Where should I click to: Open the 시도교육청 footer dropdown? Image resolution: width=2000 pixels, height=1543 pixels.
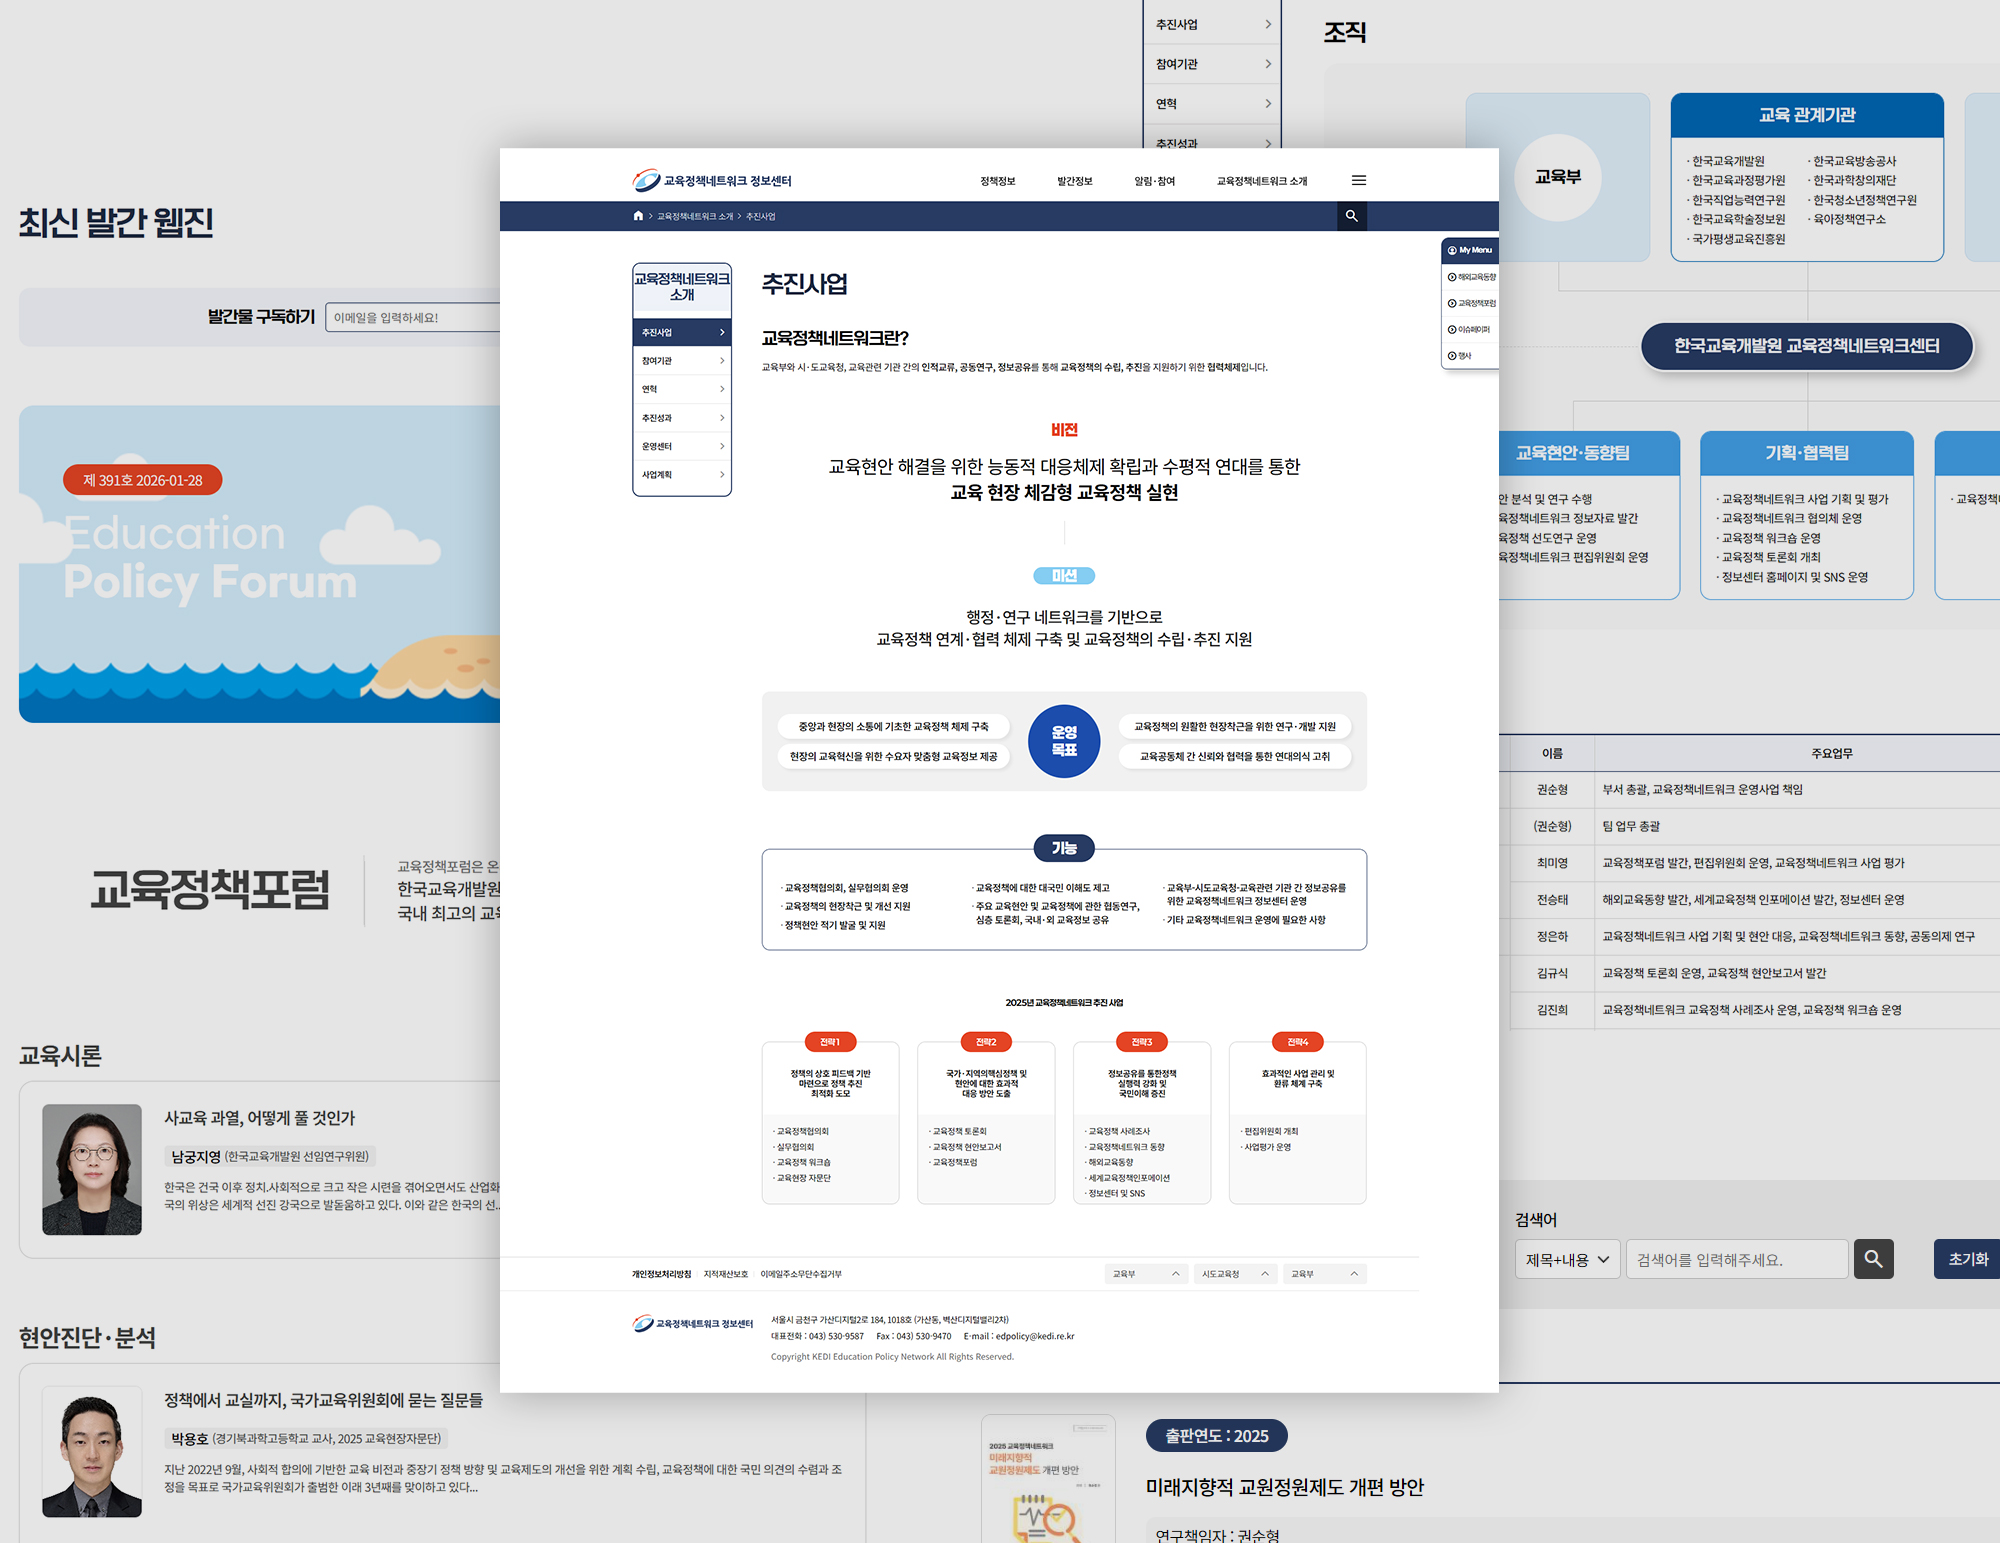pyautogui.click(x=1234, y=1274)
